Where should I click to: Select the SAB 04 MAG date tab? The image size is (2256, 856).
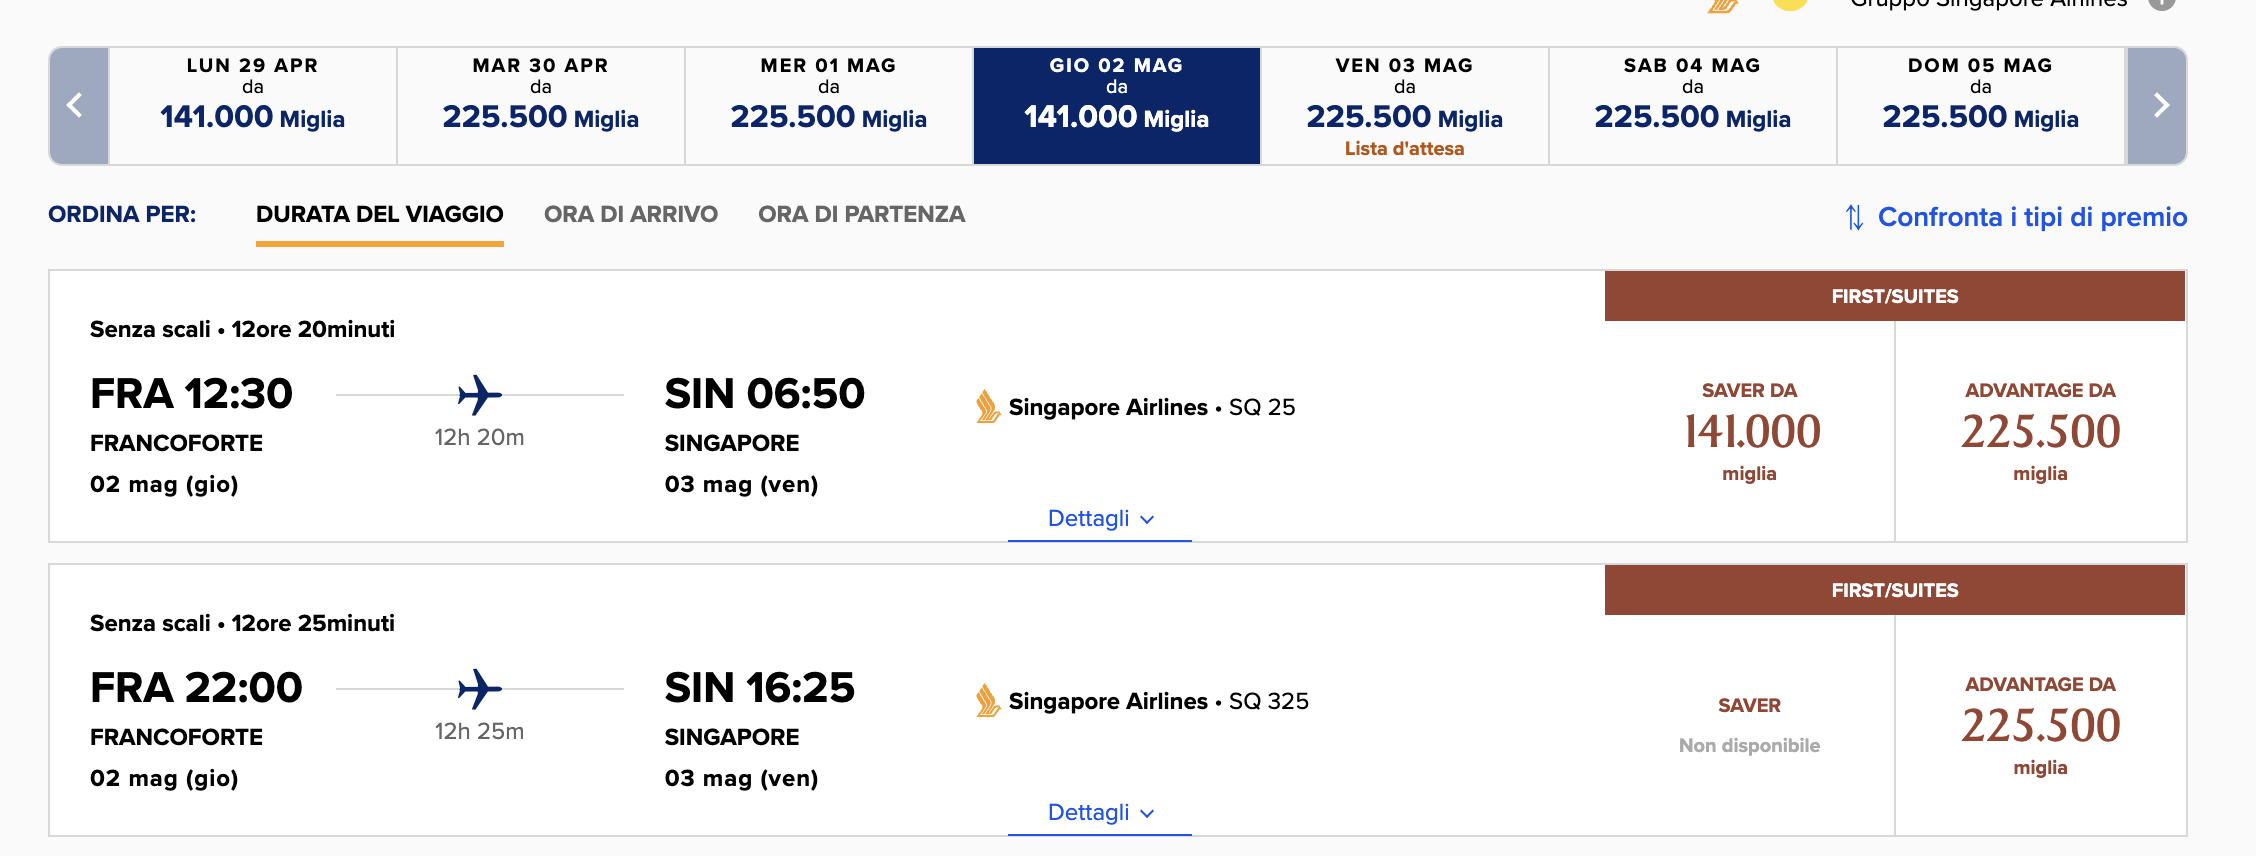coord(1693,106)
